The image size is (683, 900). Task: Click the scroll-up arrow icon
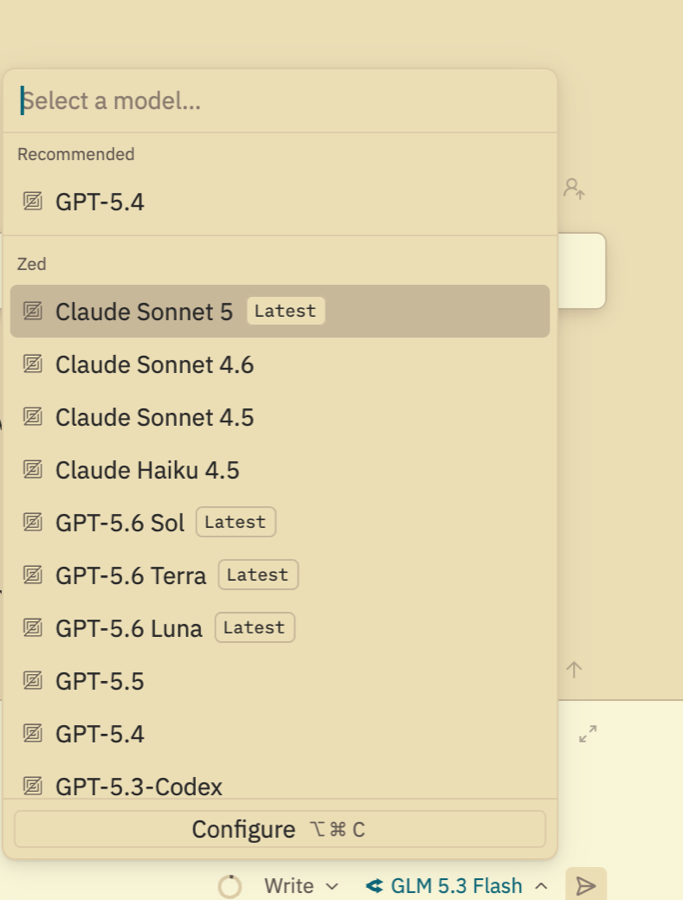point(574,669)
